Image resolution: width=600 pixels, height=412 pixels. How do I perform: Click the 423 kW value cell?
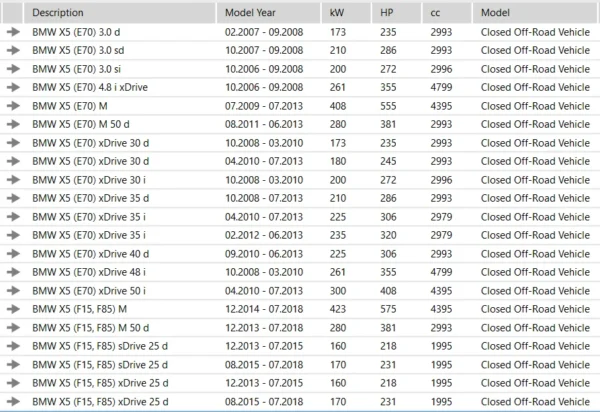[340, 308]
